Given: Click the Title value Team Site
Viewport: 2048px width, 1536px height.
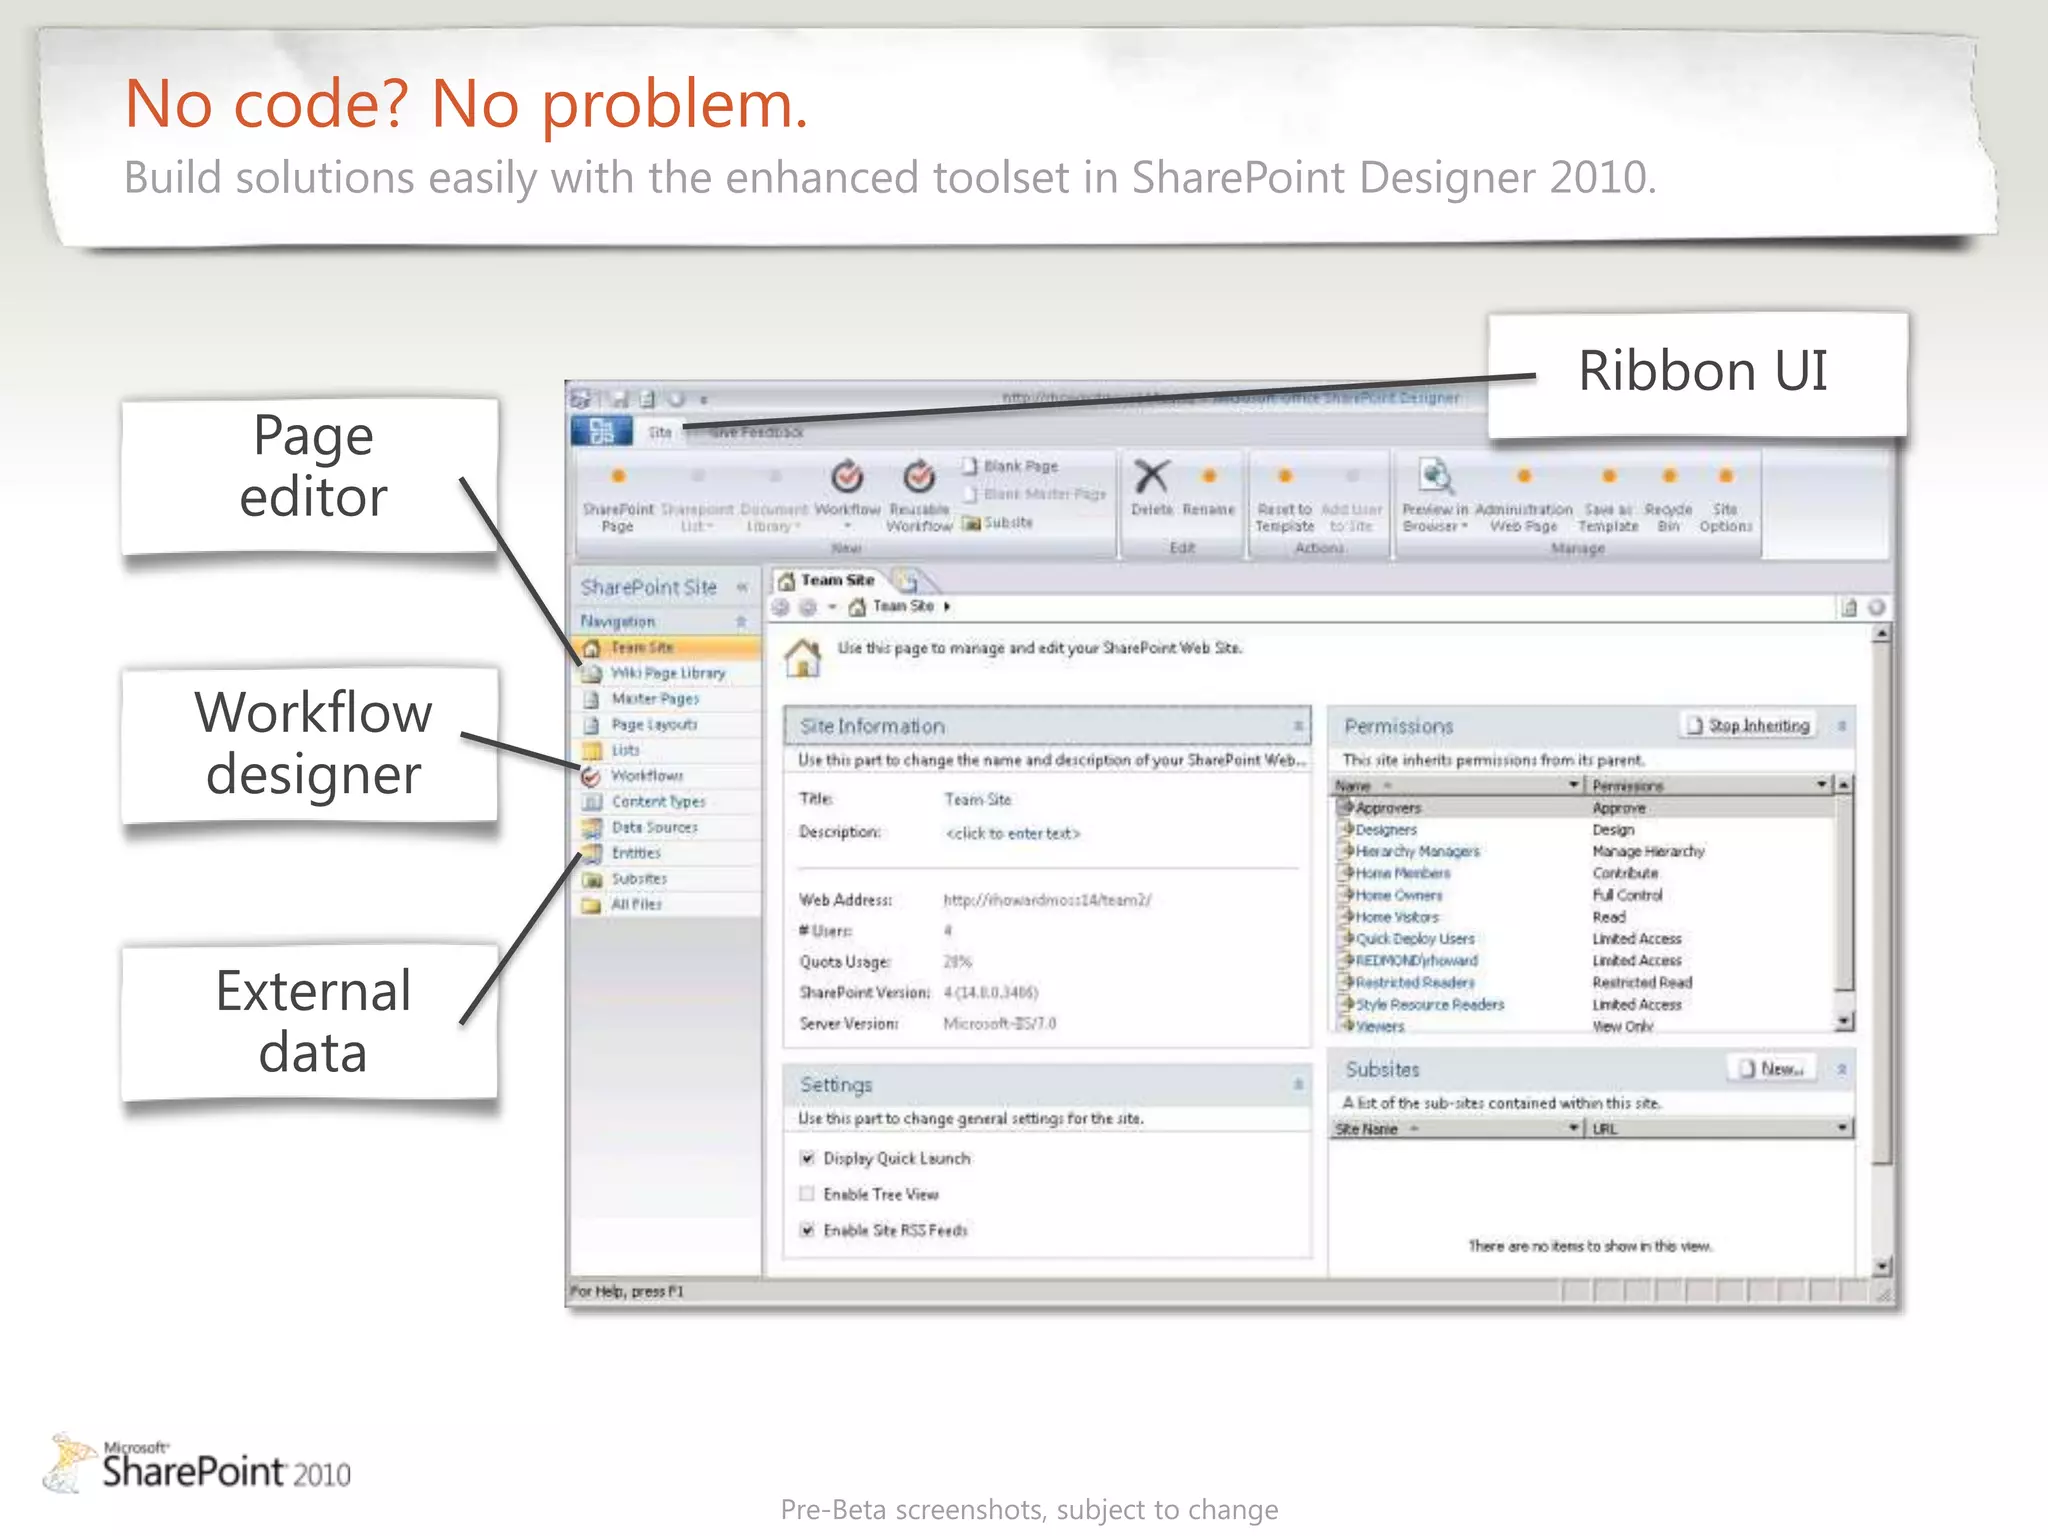Looking at the screenshot, I should [977, 800].
